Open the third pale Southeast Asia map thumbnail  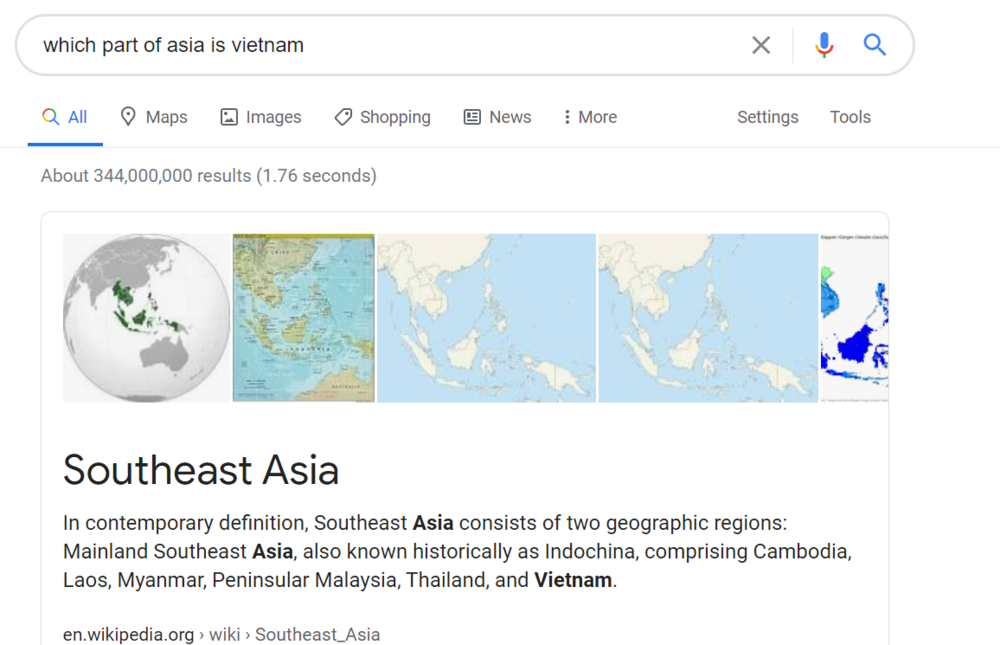tap(487, 318)
